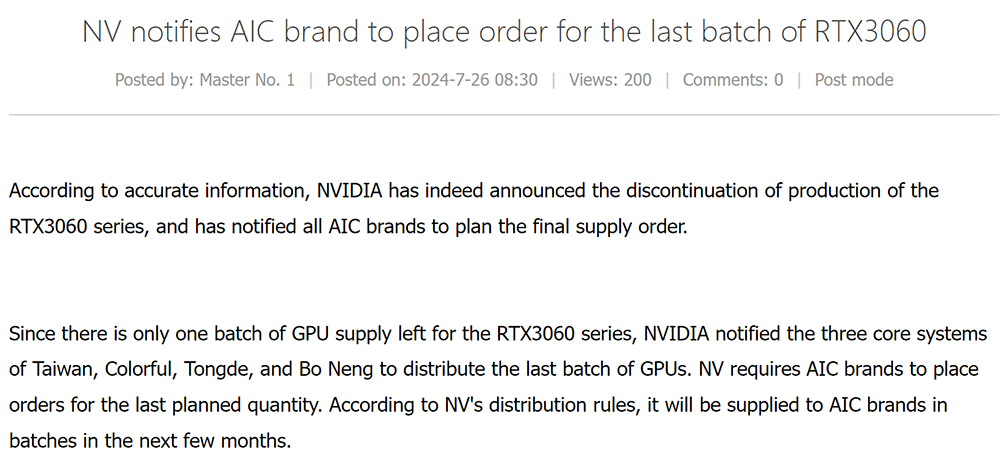Click the article title about RTX3060
This screenshot has width=1000, height=464.
pos(504,32)
